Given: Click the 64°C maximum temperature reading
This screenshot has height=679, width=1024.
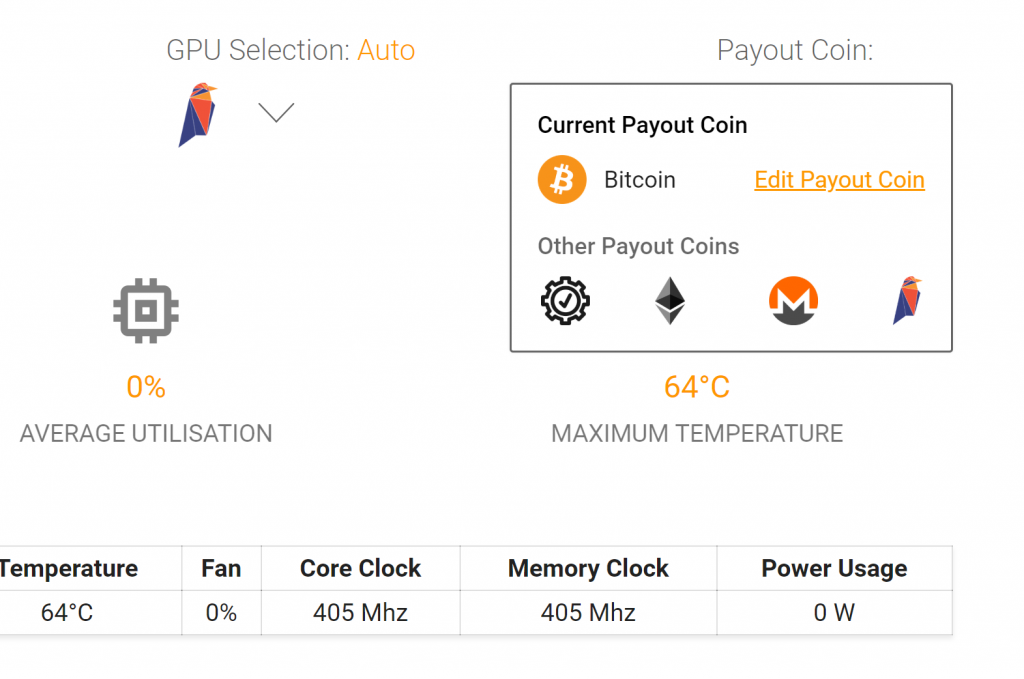Looking at the screenshot, I should click(x=697, y=387).
